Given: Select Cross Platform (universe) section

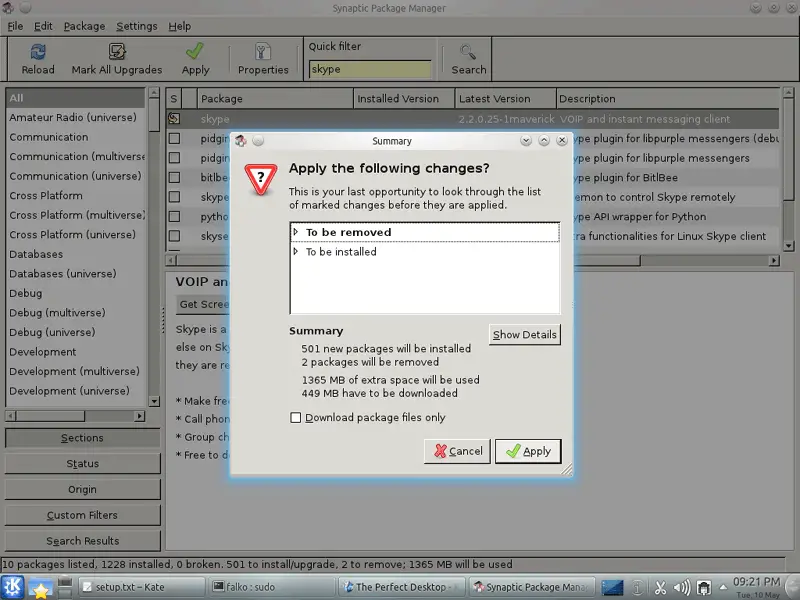Looking at the screenshot, I should pyautogui.click(x=76, y=235).
